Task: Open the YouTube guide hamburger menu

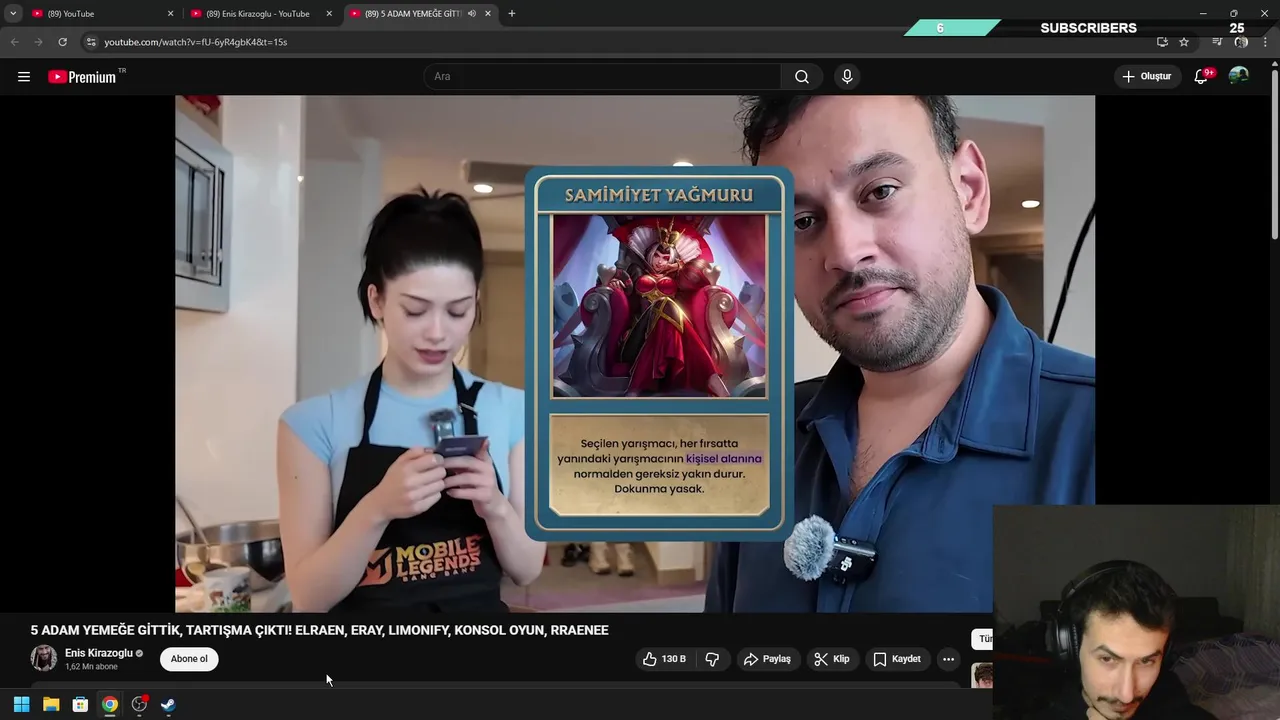Action: [24, 77]
